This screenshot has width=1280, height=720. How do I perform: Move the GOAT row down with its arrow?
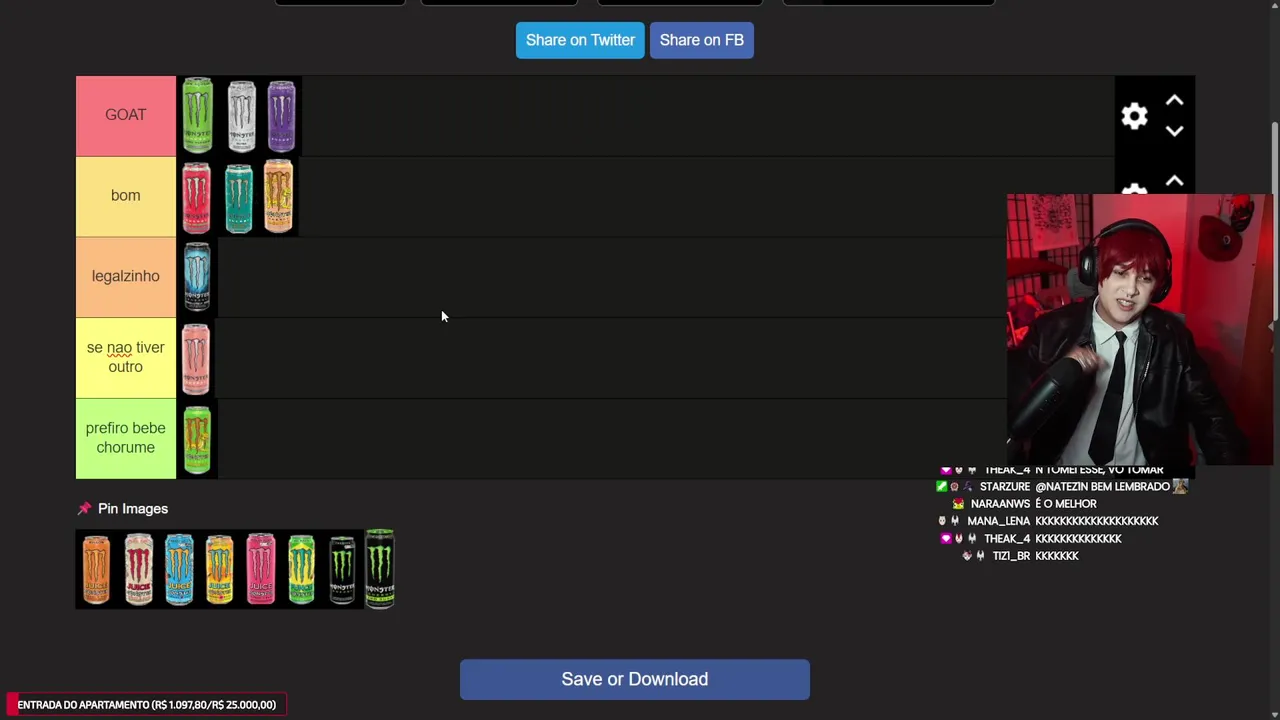coord(1175,131)
